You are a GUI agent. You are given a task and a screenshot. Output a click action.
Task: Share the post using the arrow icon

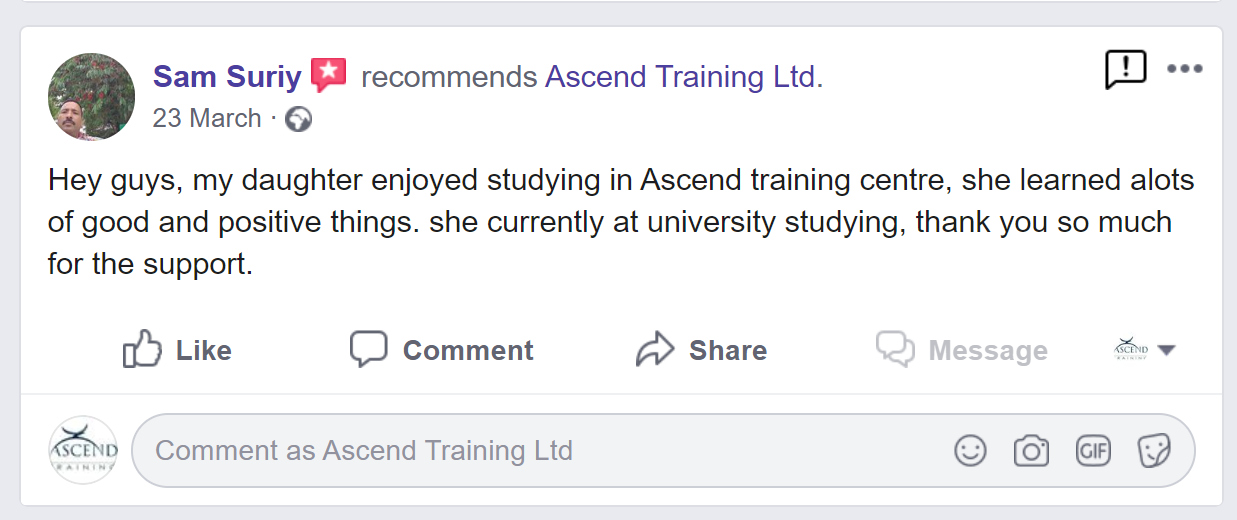pos(655,350)
